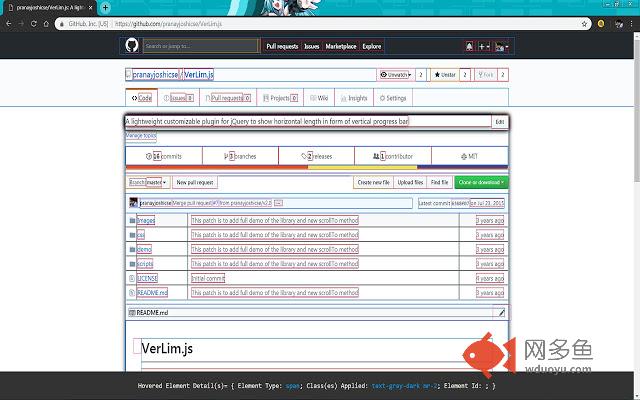Switch to the Projects tab
Viewport: 640px width, 400px height.
[x=280, y=98]
